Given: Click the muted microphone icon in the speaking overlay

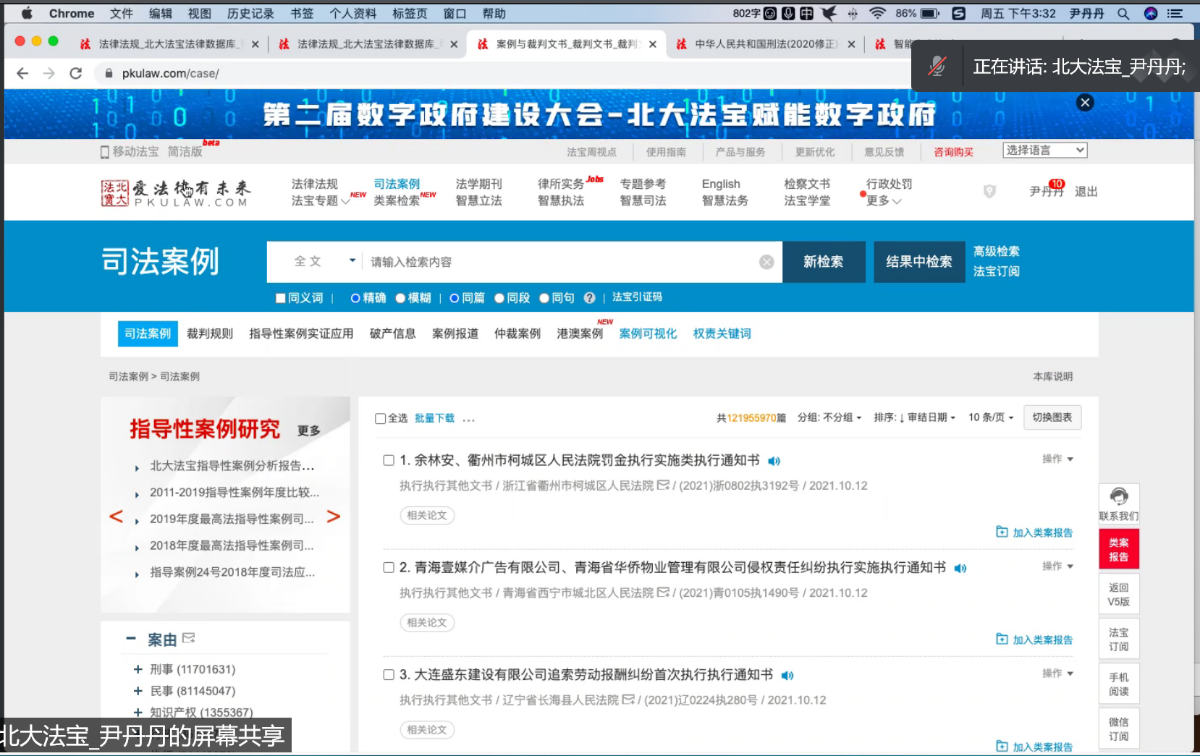Looking at the screenshot, I should point(937,66).
